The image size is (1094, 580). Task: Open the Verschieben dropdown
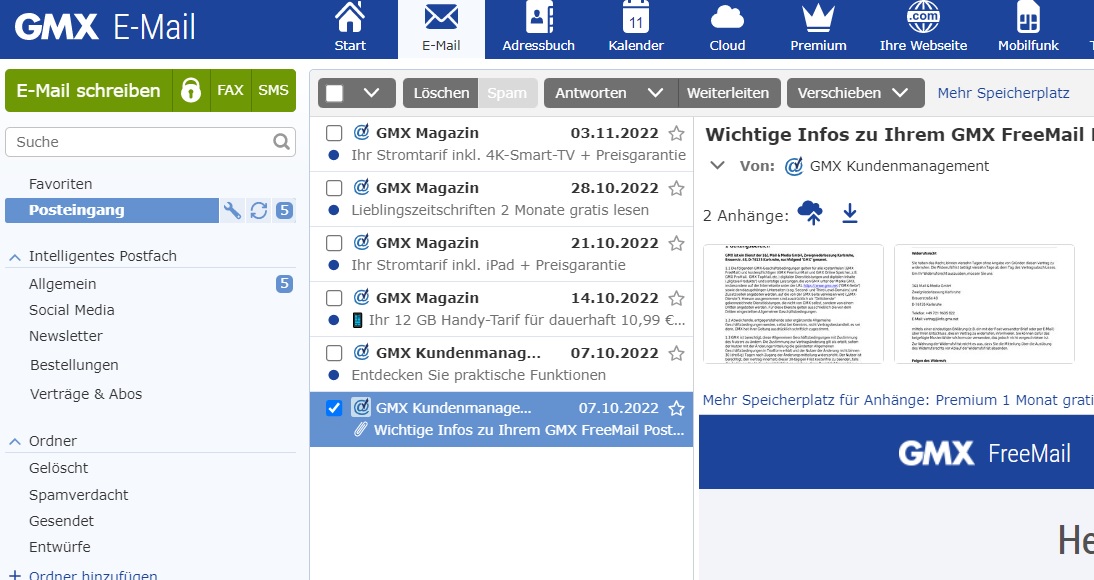click(855, 93)
